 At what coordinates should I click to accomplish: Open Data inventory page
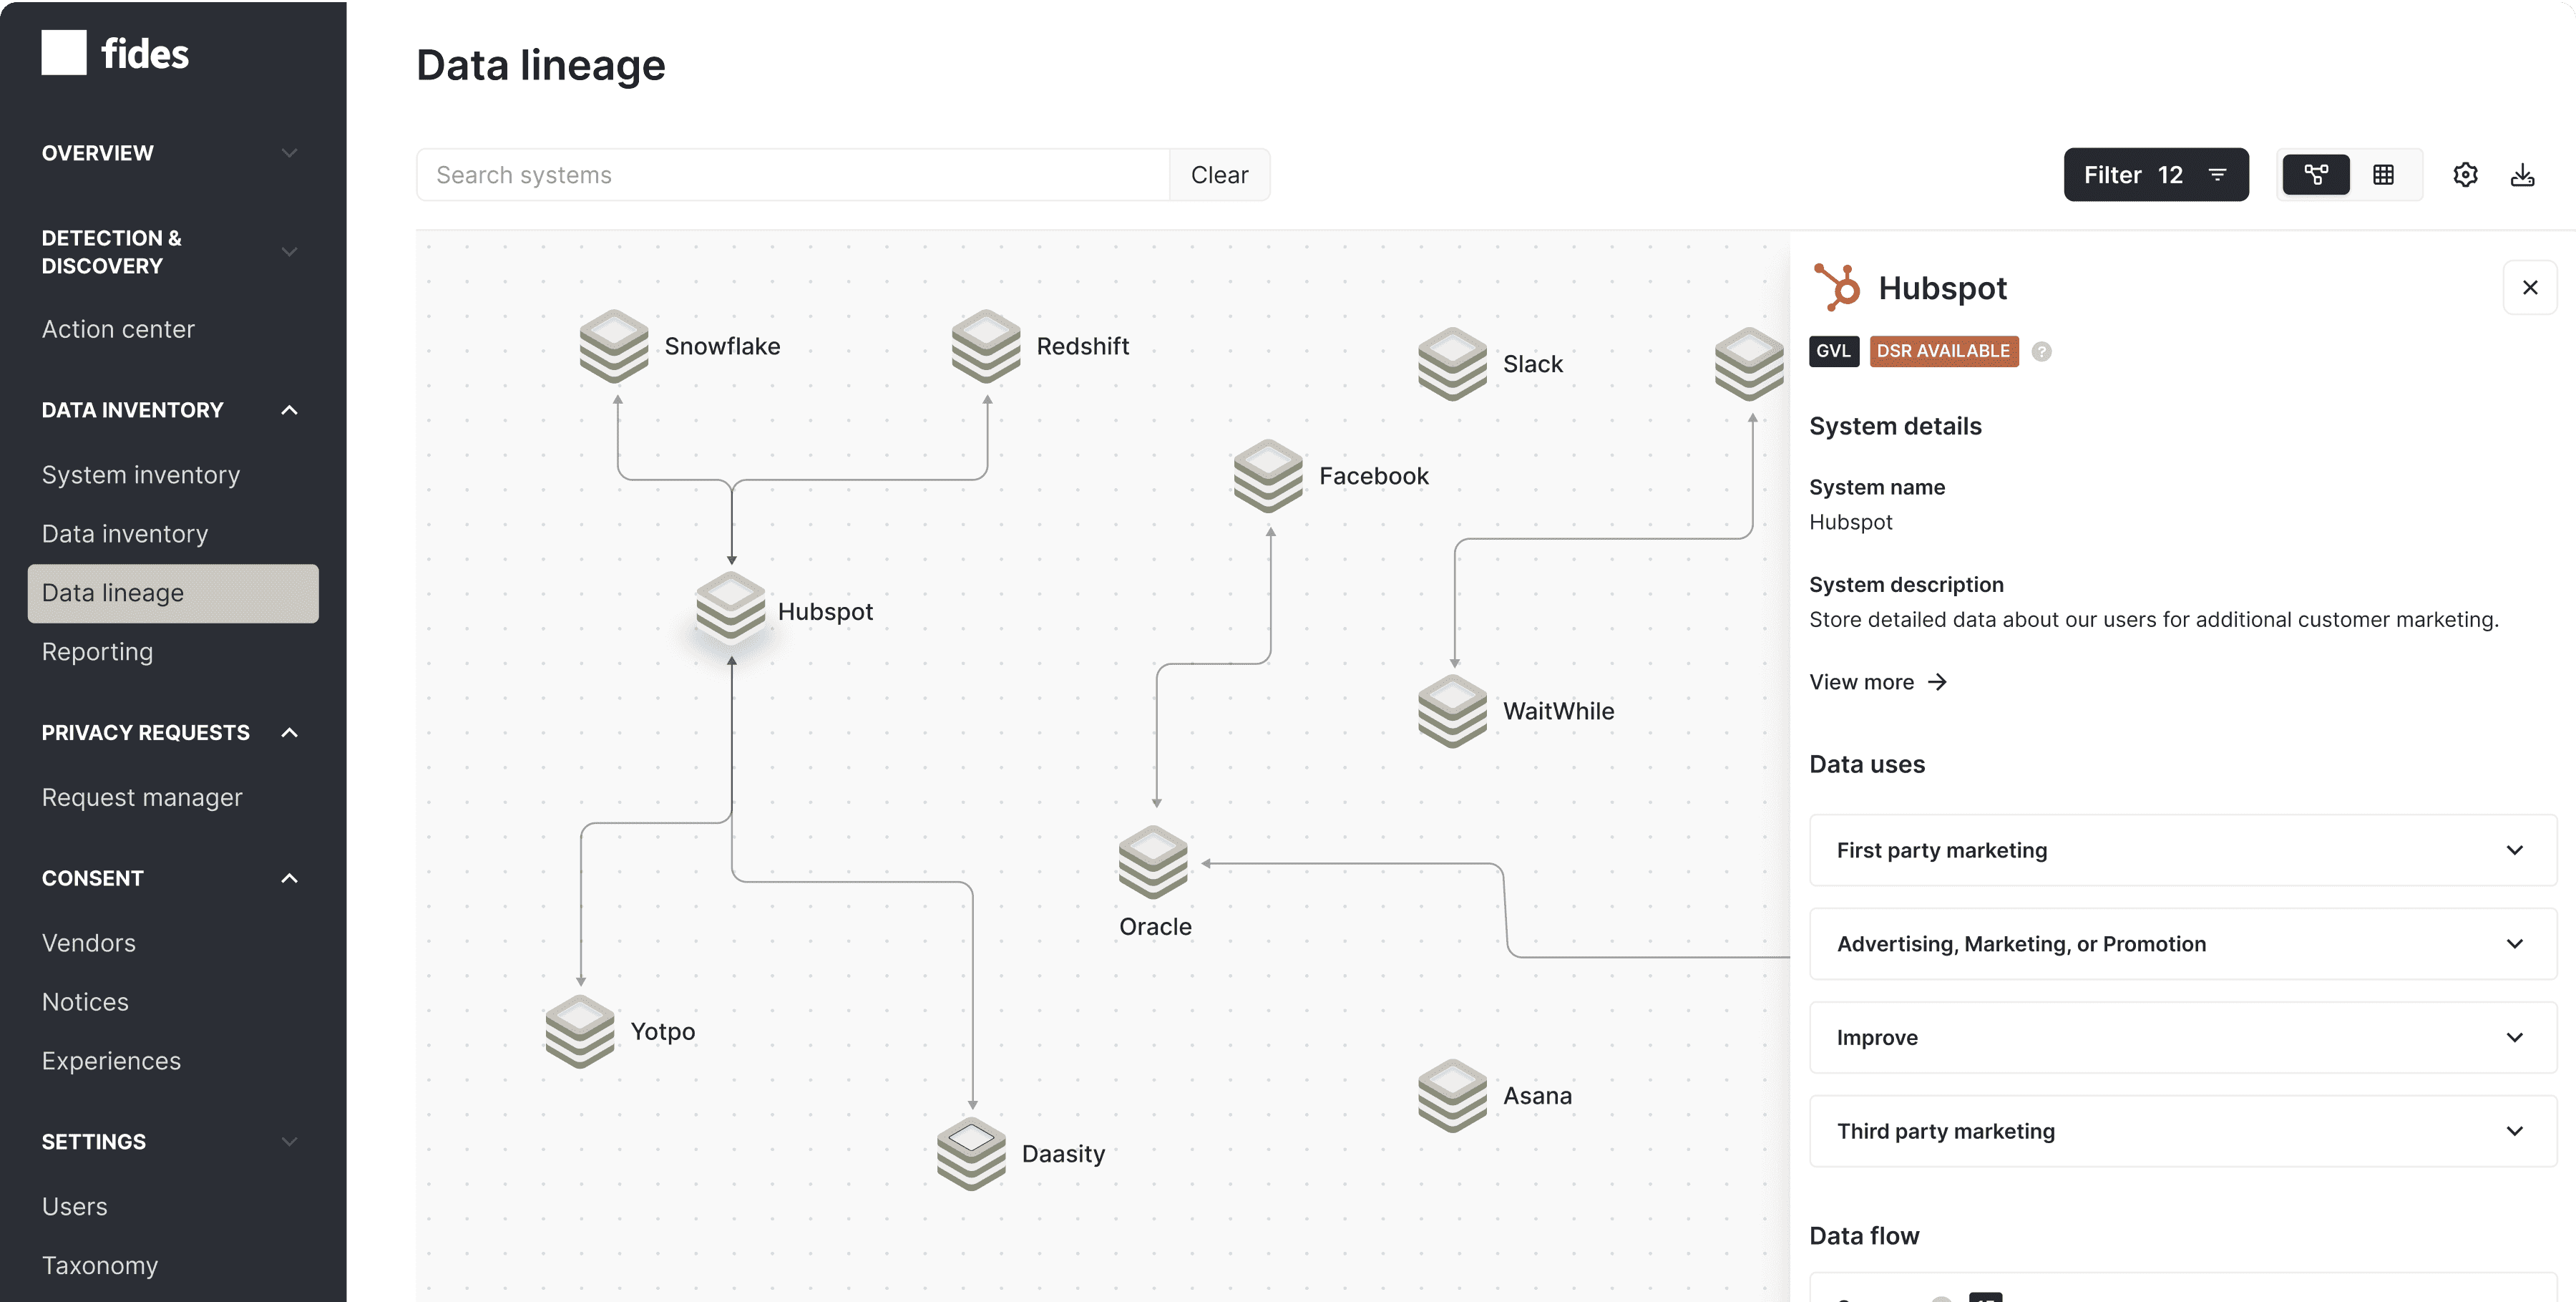[125, 534]
